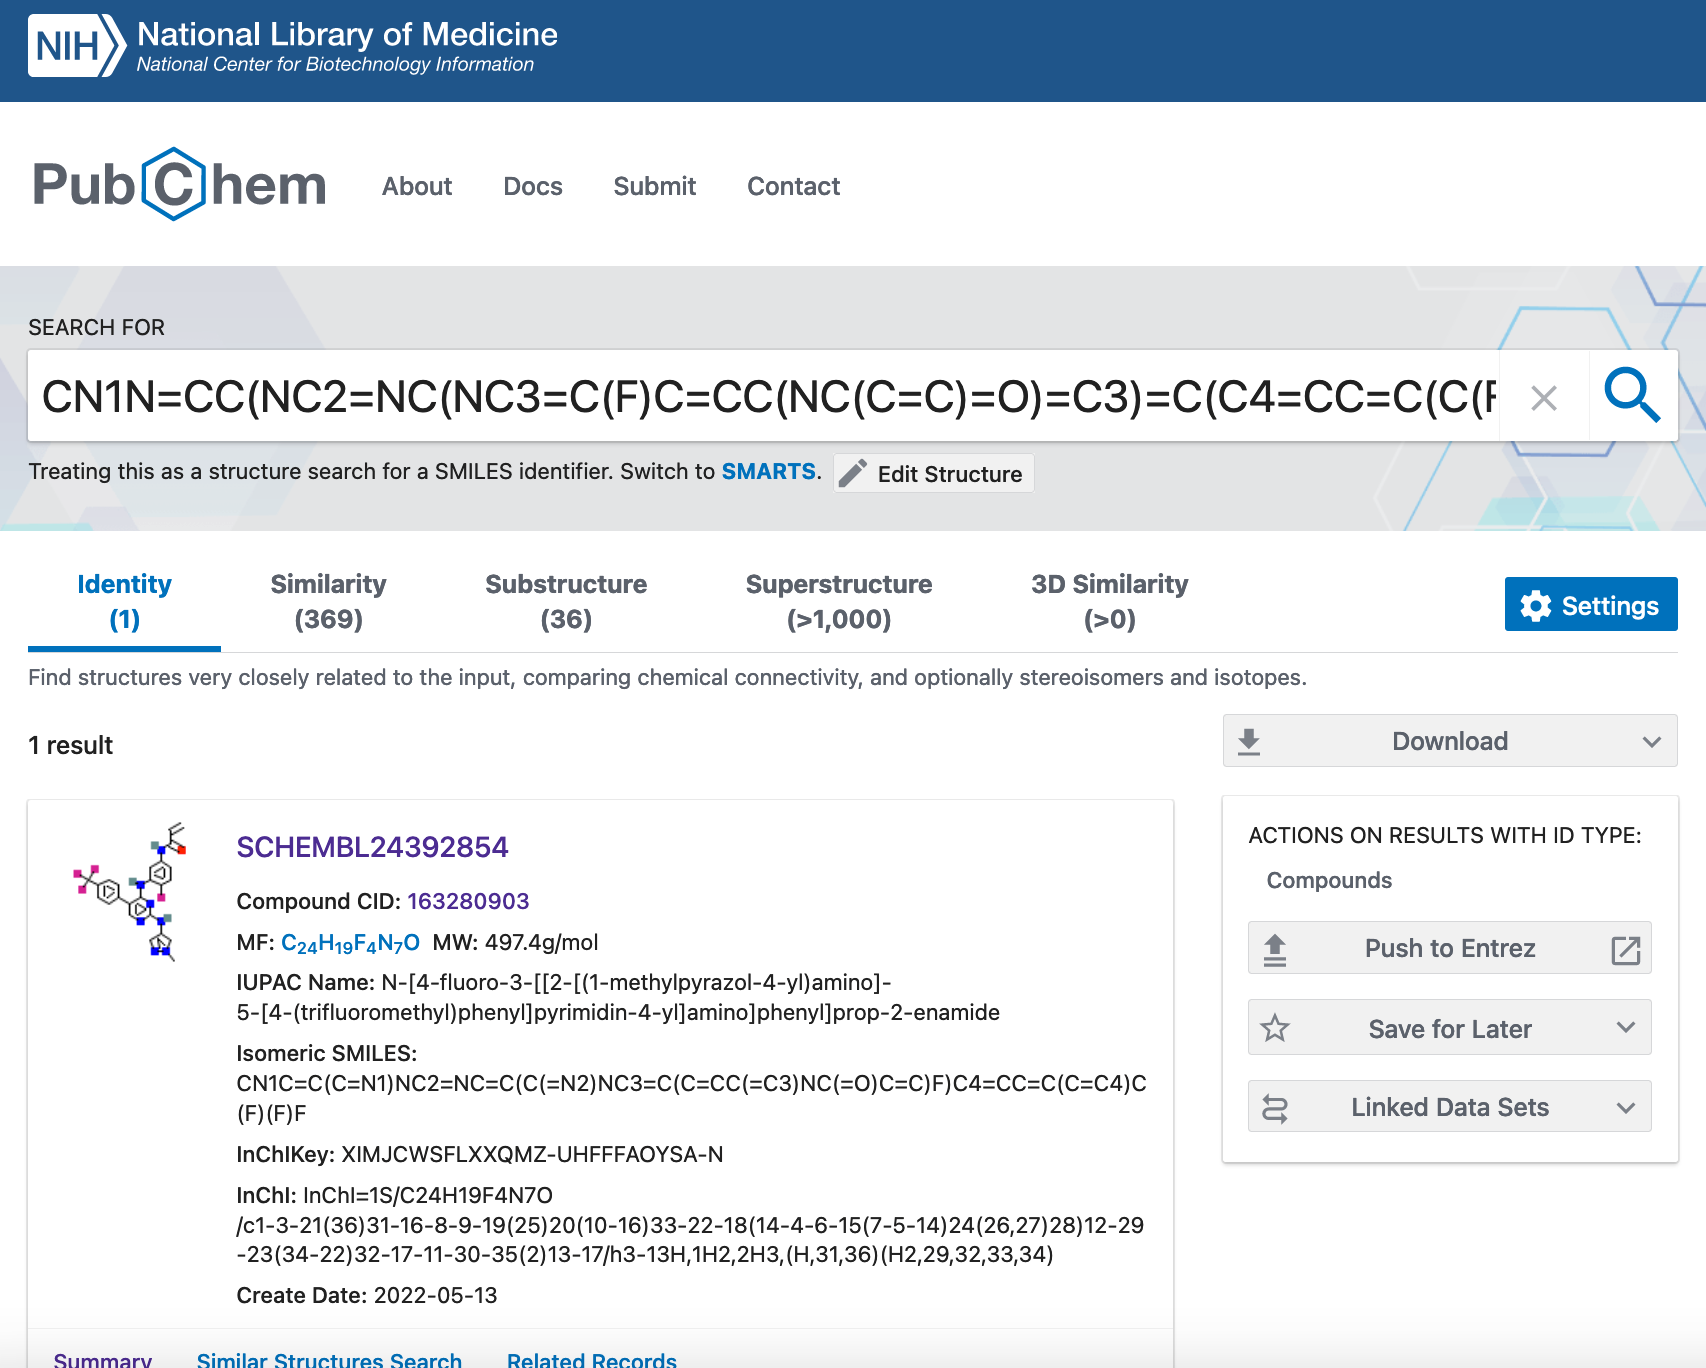Click the NIH logo icon
This screenshot has width=1706, height=1368.
pos(77,46)
